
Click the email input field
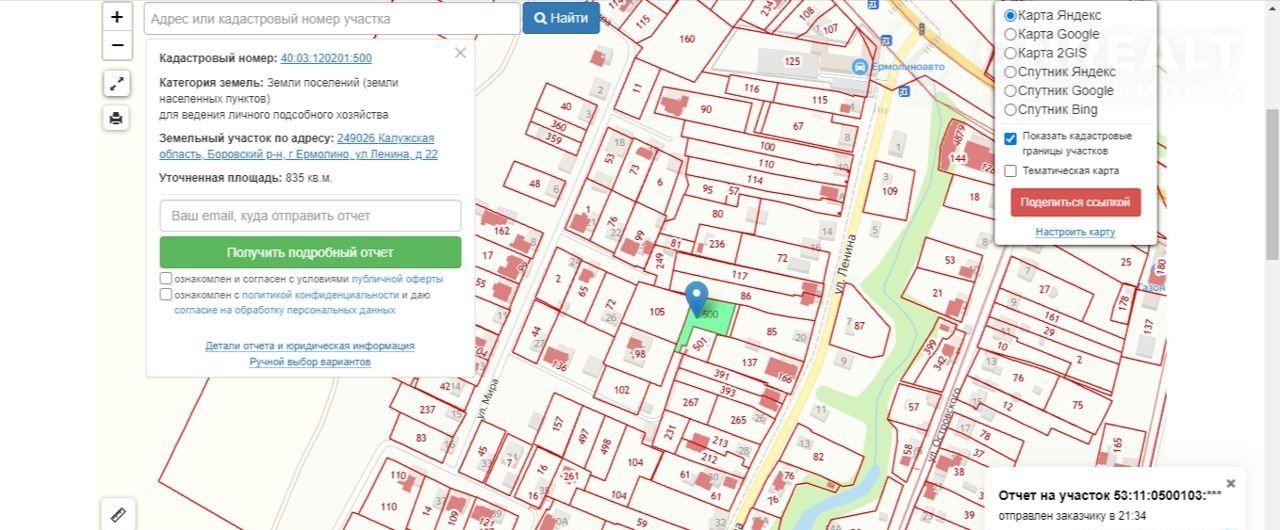pos(310,216)
